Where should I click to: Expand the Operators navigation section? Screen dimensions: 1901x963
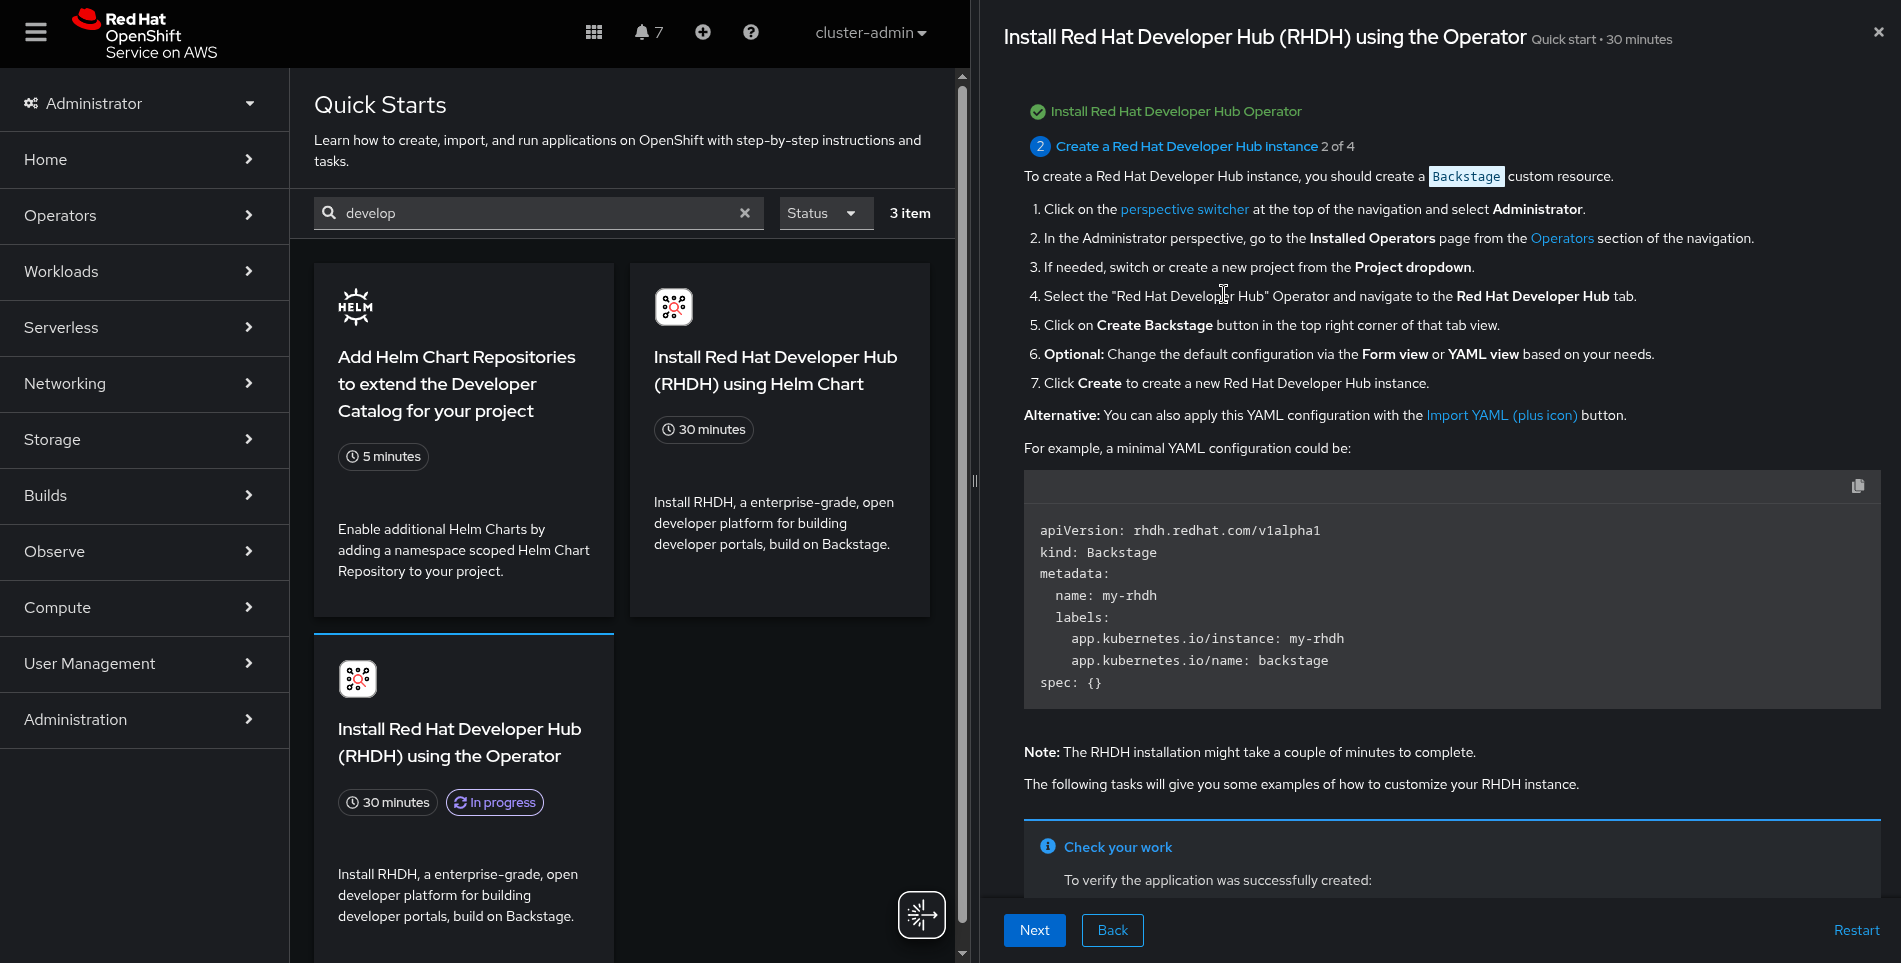coord(140,216)
